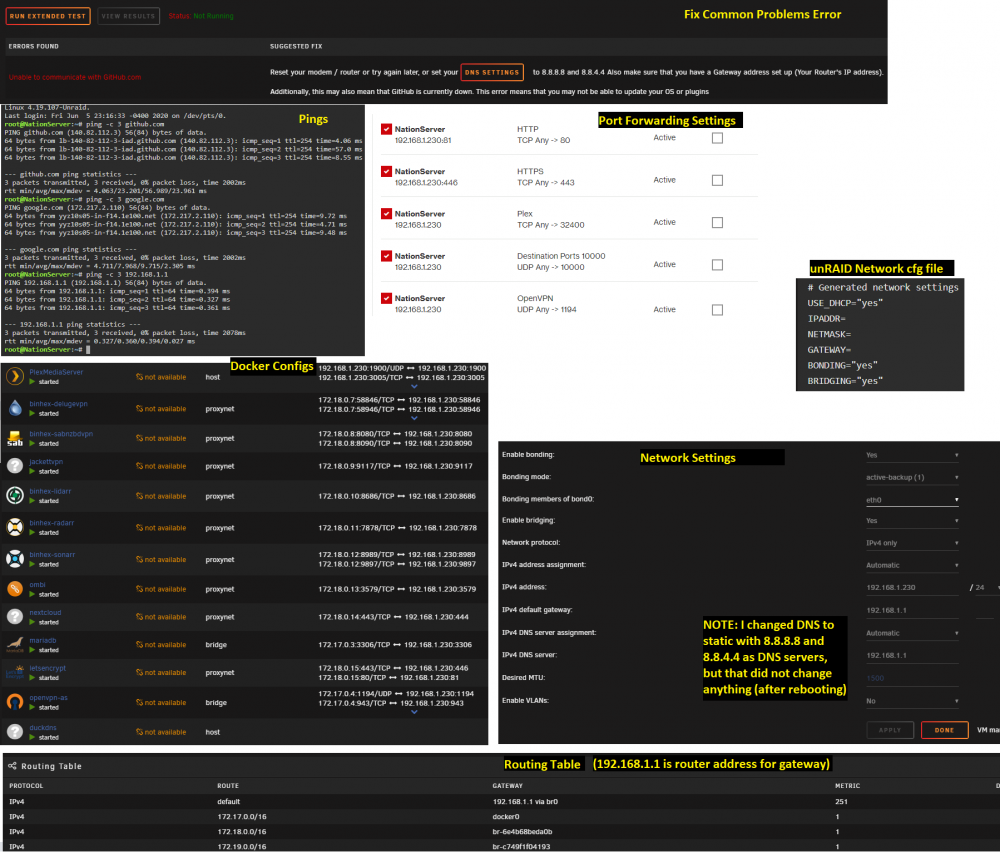1000x852 pixels.
Task: Click the binhex-sonarr container icon
Action: (15, 559)
